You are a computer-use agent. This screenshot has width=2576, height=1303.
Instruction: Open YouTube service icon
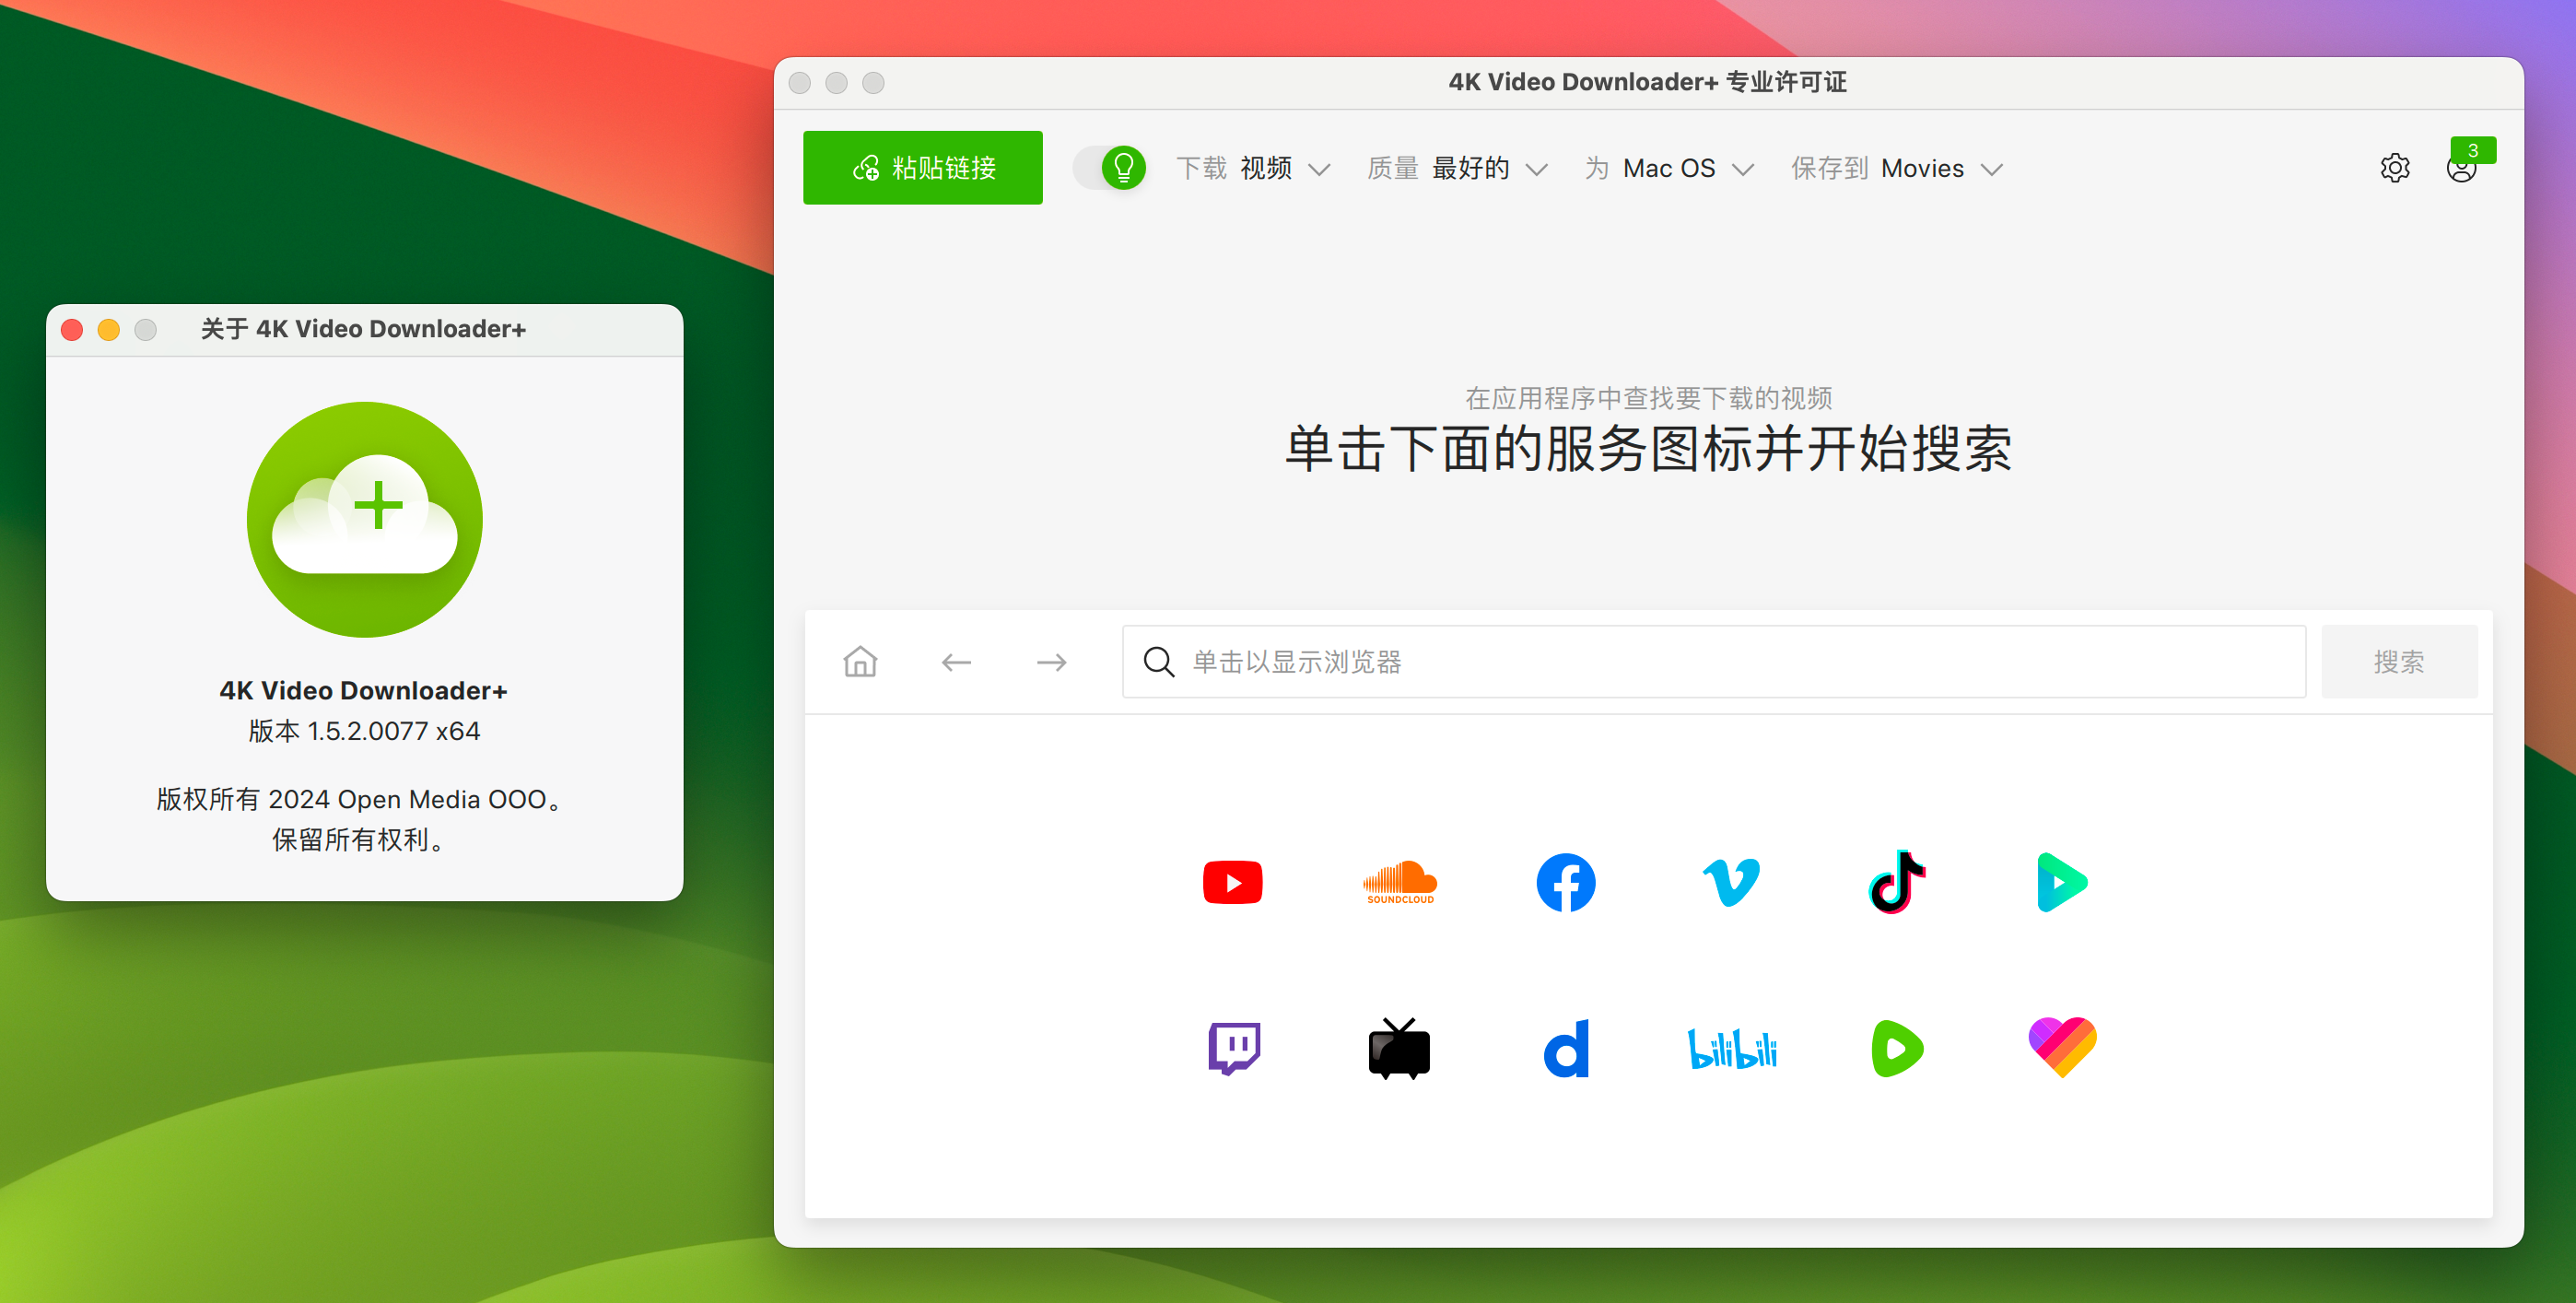point(1232,882)
